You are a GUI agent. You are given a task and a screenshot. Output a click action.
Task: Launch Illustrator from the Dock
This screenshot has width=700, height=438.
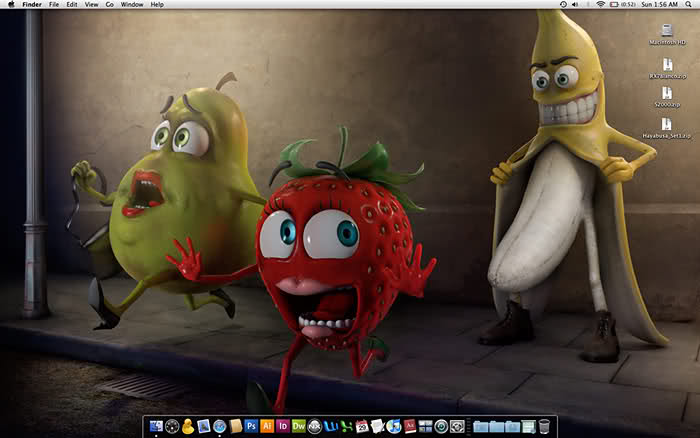point(267,426)
